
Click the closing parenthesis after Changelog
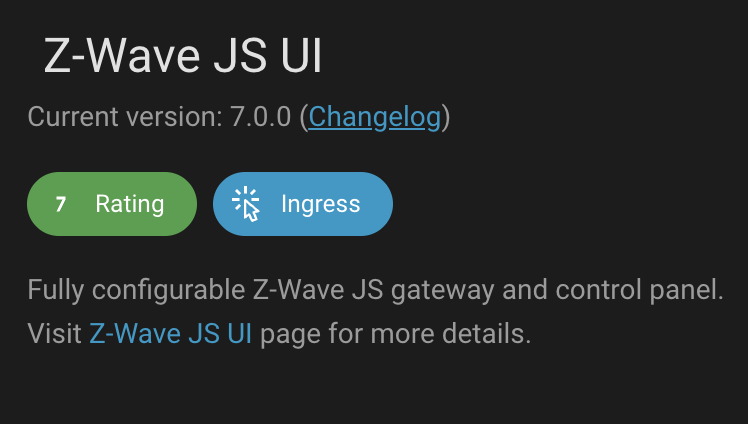(446, 117)
